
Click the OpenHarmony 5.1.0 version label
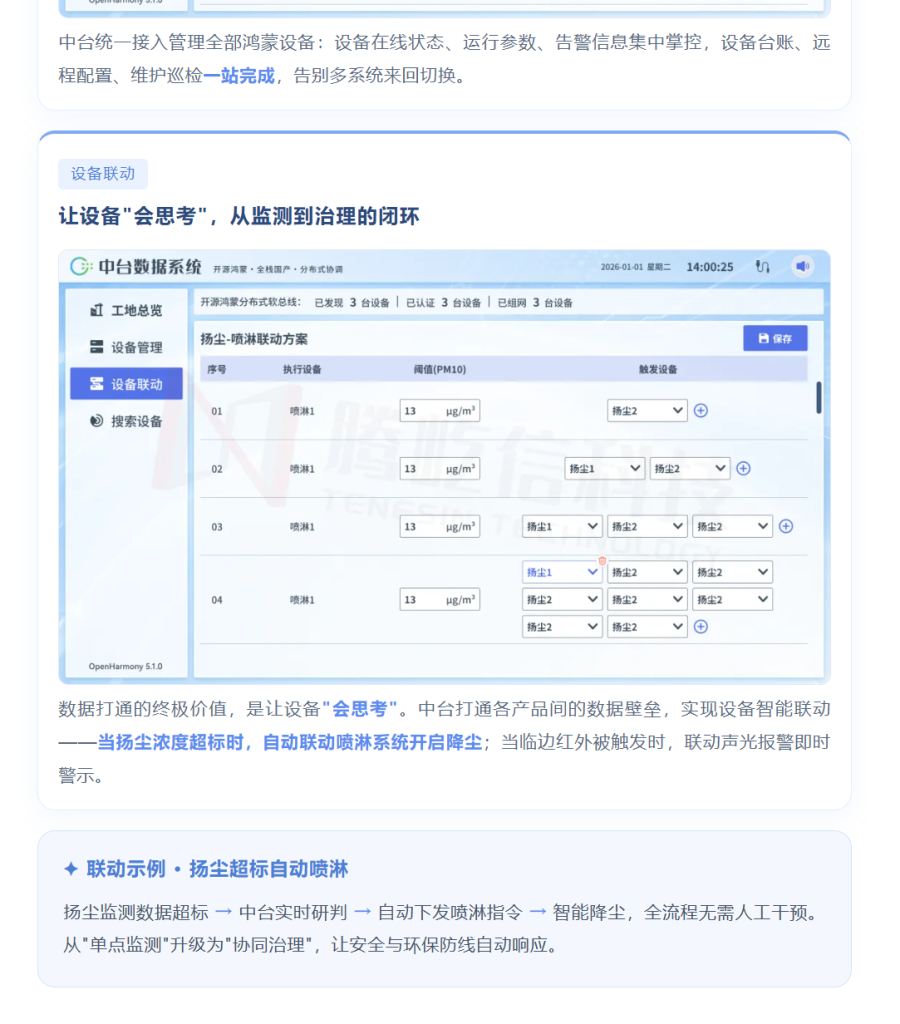[125, 666]
